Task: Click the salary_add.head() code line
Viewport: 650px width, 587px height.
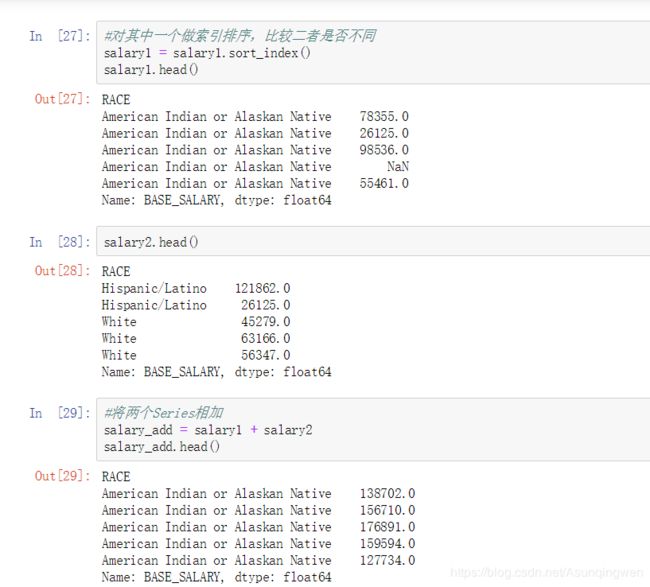Action: point(162,447)
